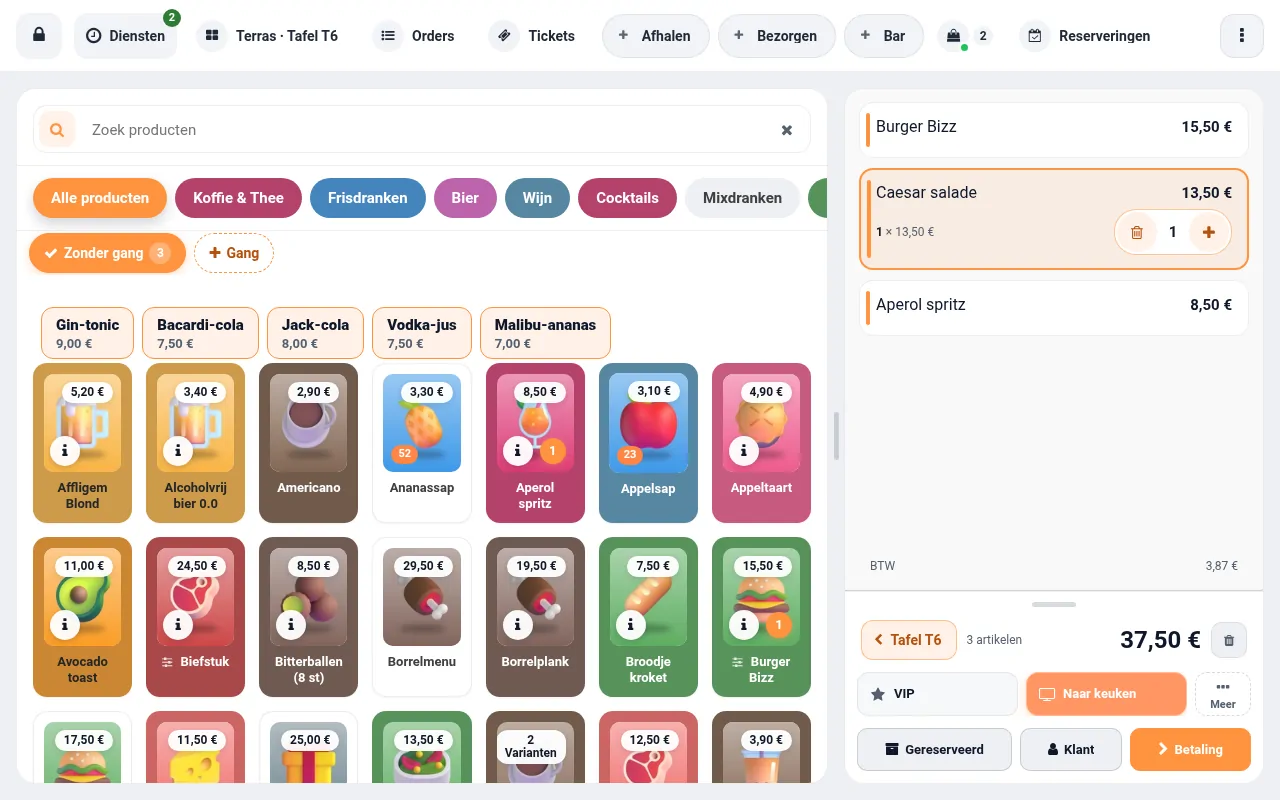
Task: Grab the order panel drag handle bar
Action: tap(1054, 604)
